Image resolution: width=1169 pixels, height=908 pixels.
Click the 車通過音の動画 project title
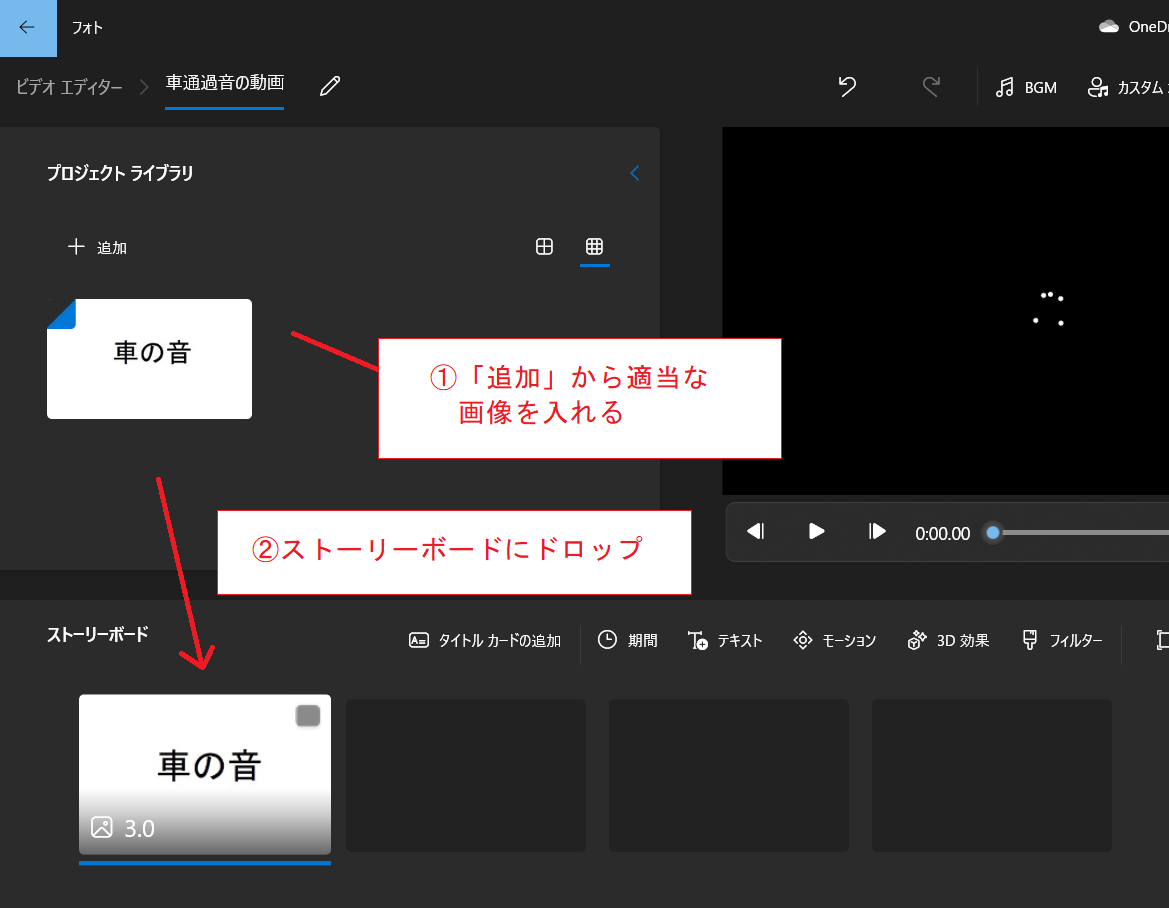pos(224,83)
